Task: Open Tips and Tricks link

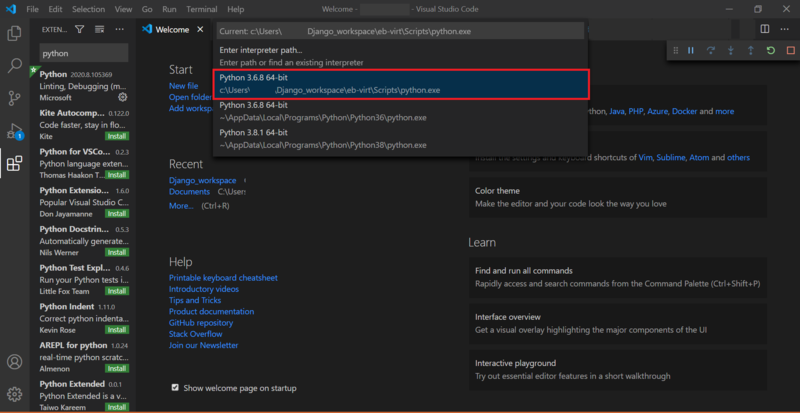Action: click(x=195, y=300)
